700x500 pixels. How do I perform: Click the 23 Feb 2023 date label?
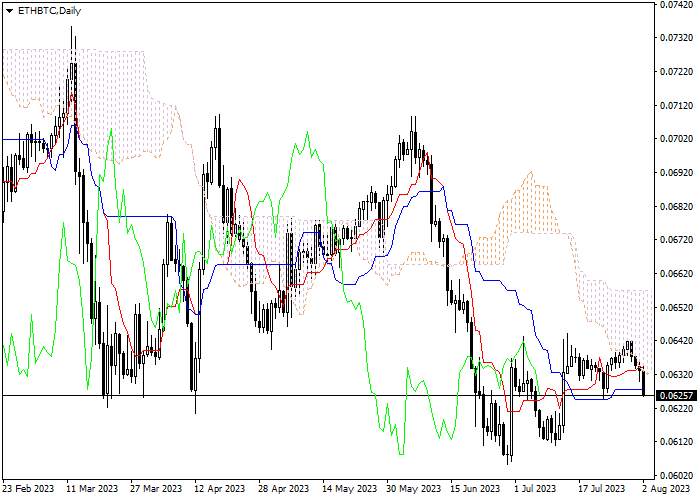(29, 489)
